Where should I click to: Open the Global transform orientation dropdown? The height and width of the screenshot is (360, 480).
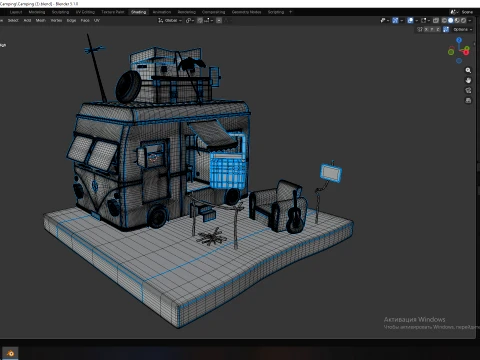click(170, 21)
